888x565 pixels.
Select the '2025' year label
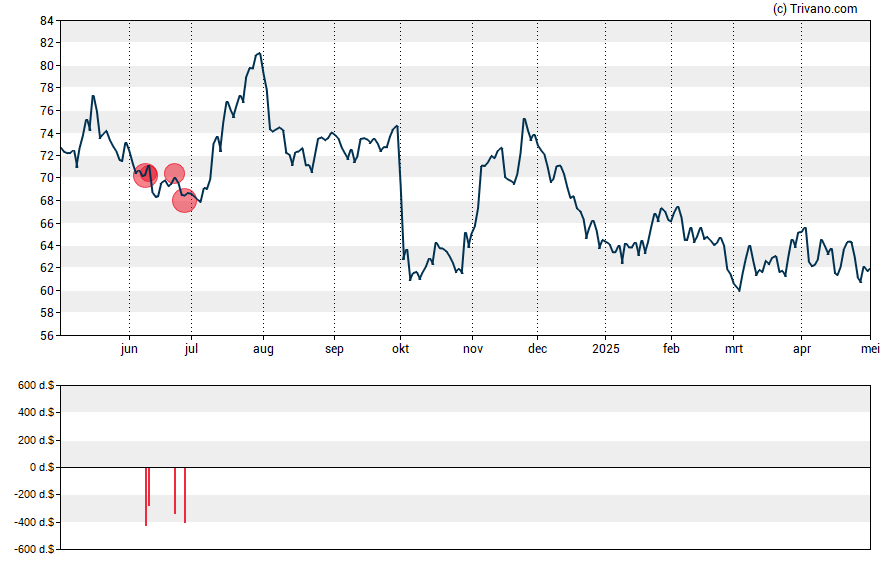click(x=605, y=349)
